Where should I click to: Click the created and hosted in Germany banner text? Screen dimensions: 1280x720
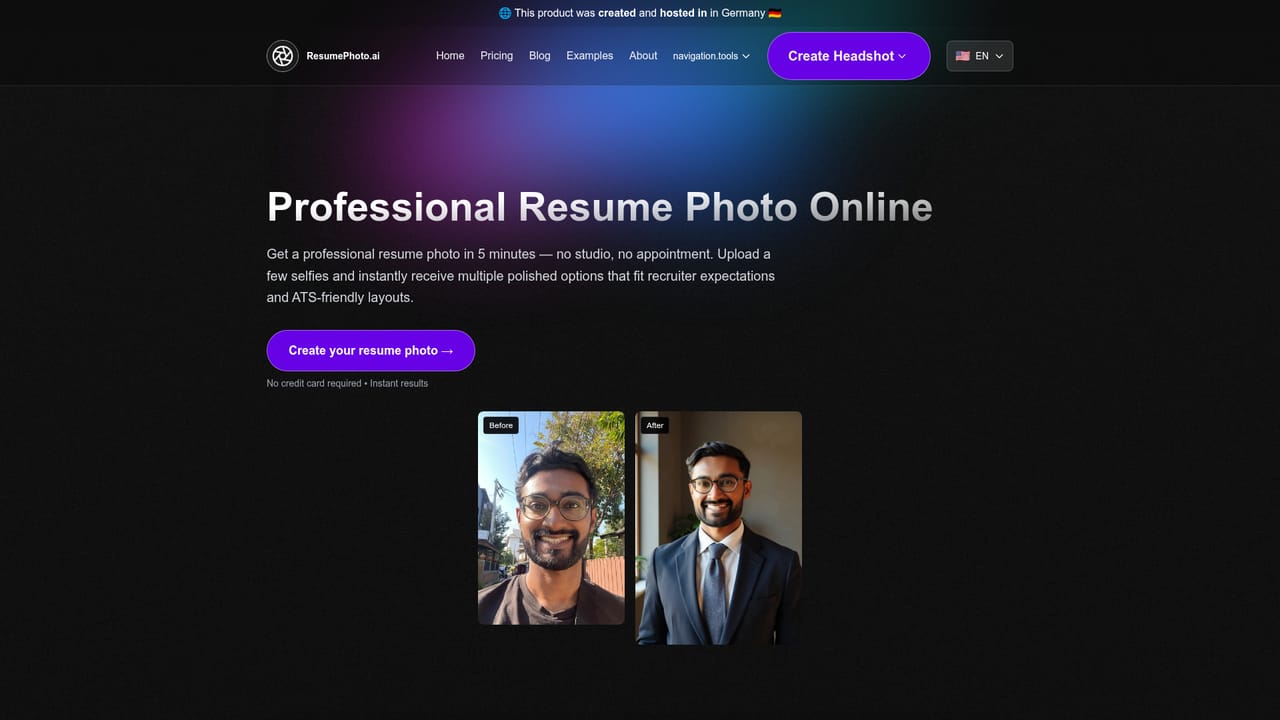pos(640,13)
